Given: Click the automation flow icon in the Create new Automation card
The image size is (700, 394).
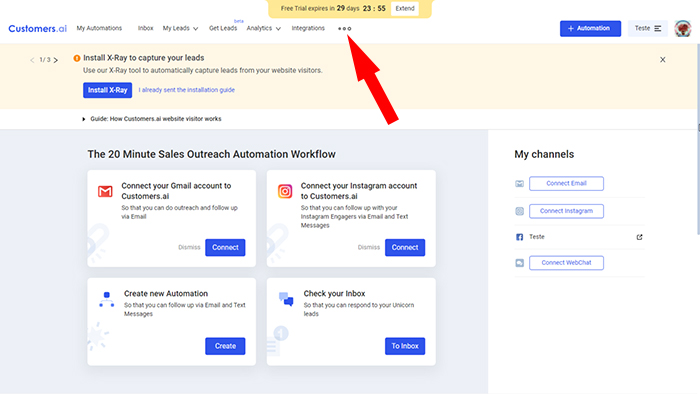Looking at the screenshot, I should [106, 300].
